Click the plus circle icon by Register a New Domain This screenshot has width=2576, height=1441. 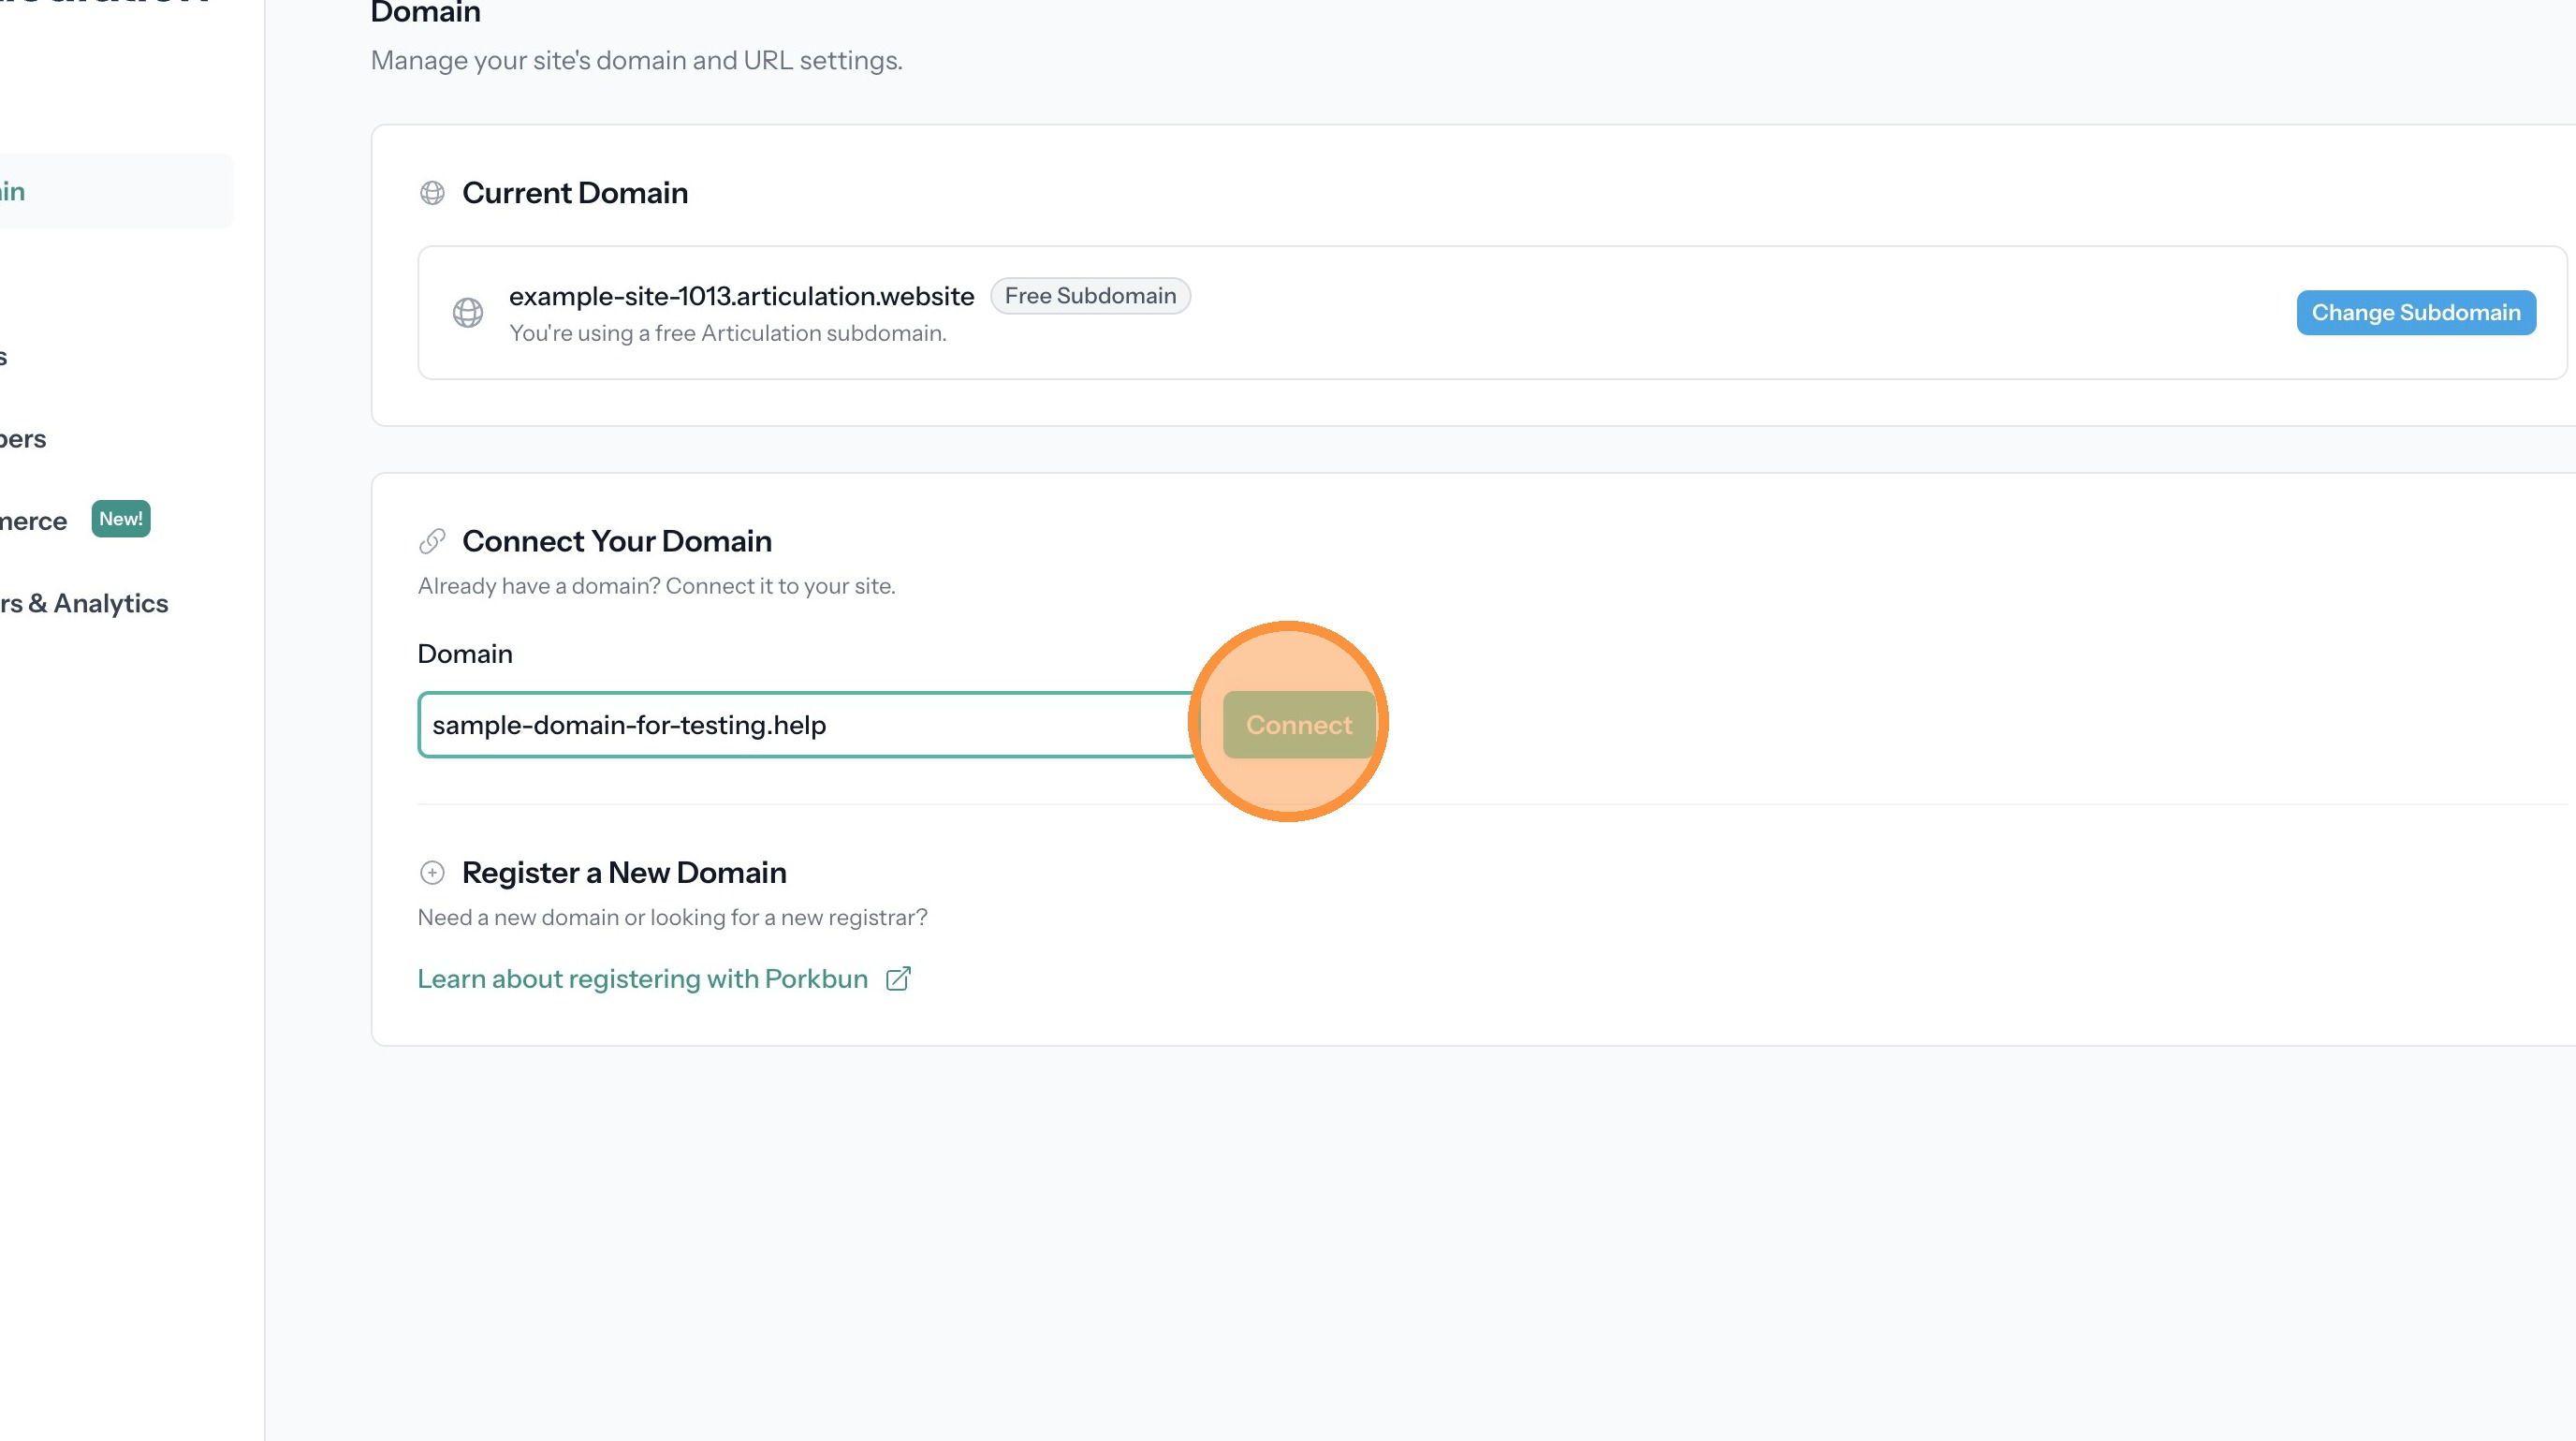[432, 873]
